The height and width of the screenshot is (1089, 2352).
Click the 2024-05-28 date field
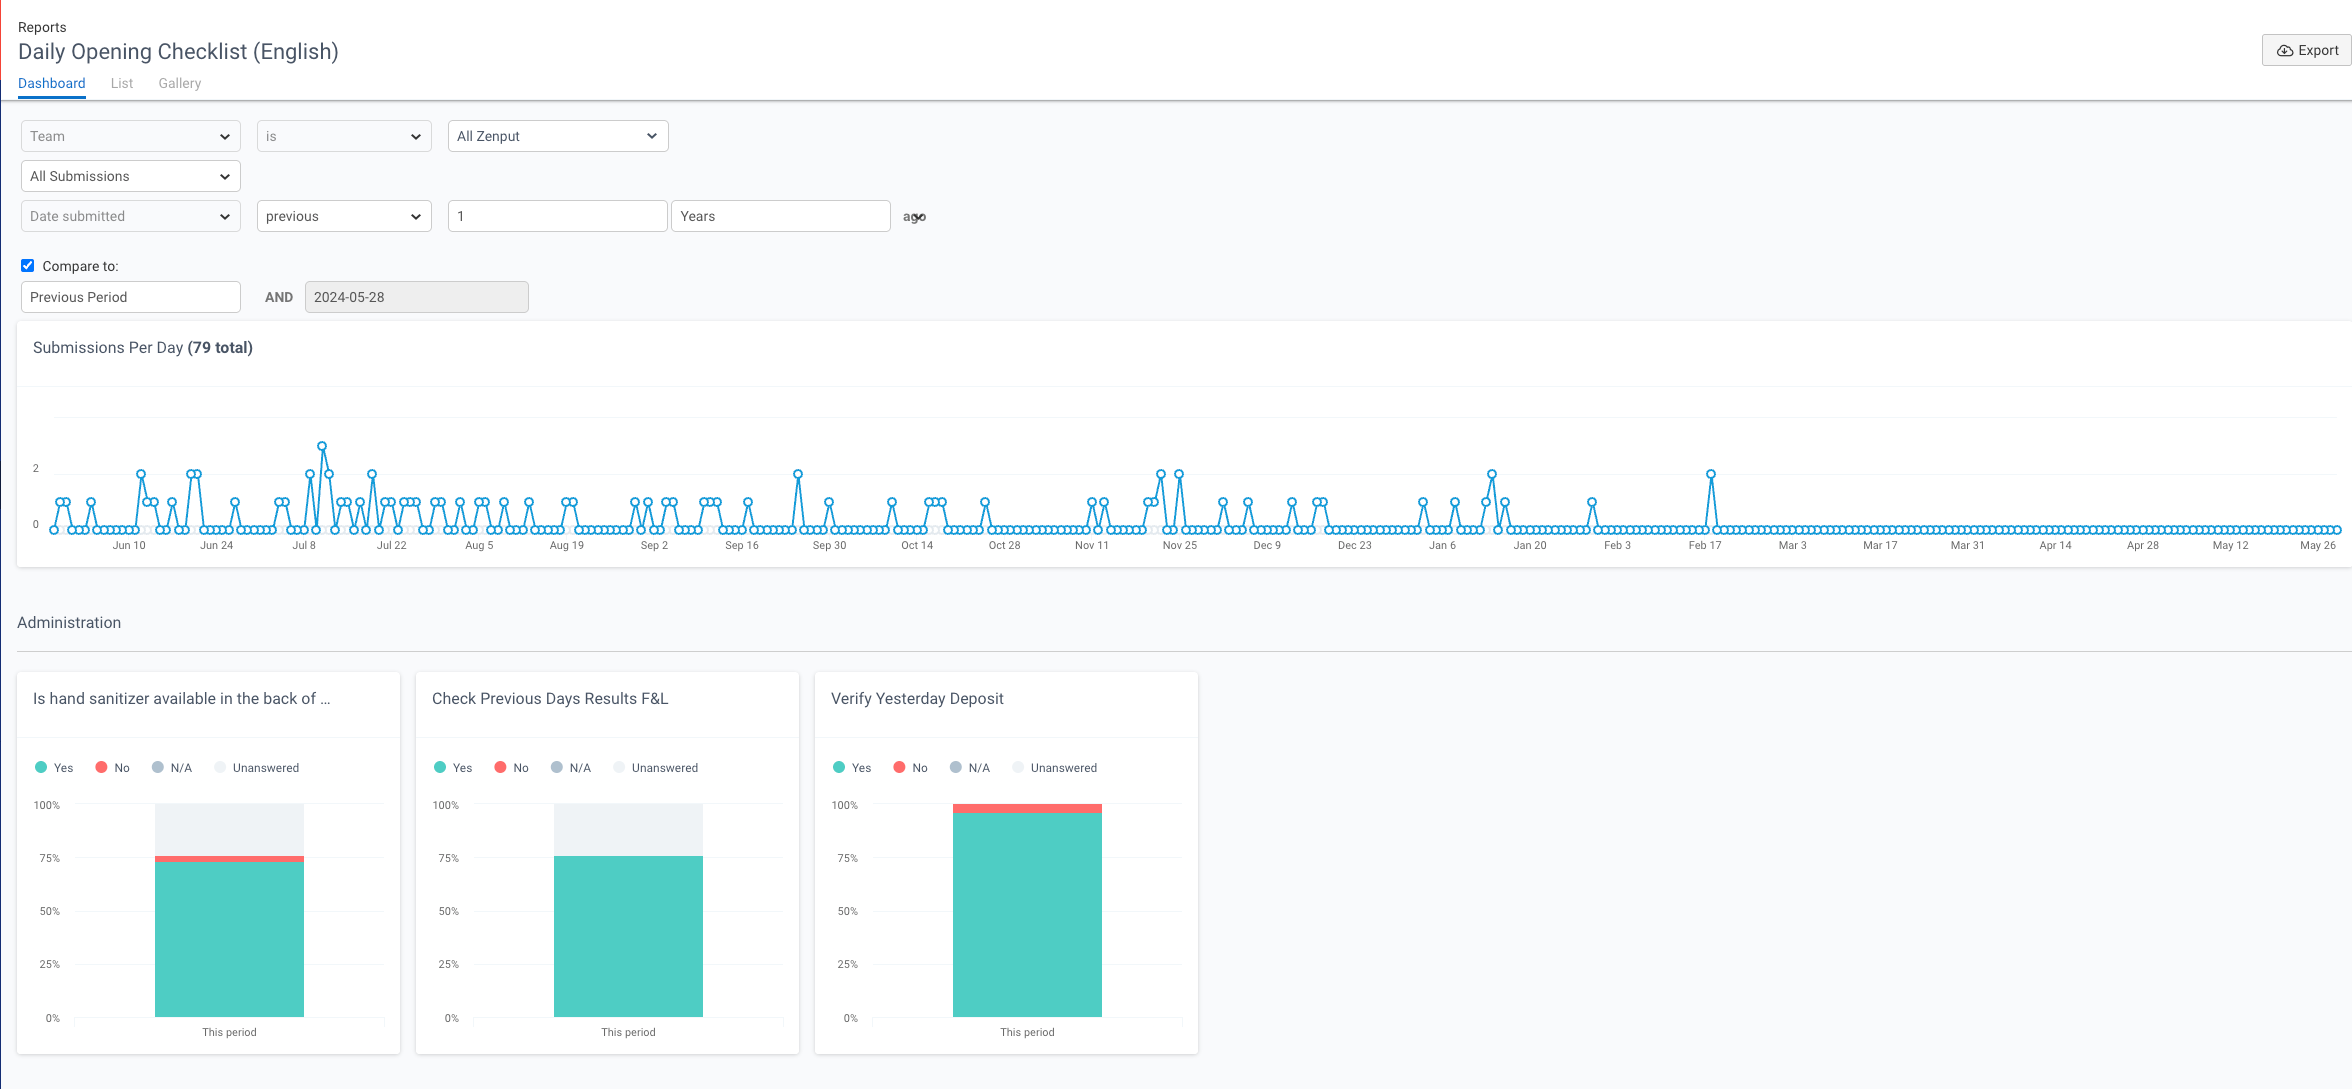pos(417,297)
